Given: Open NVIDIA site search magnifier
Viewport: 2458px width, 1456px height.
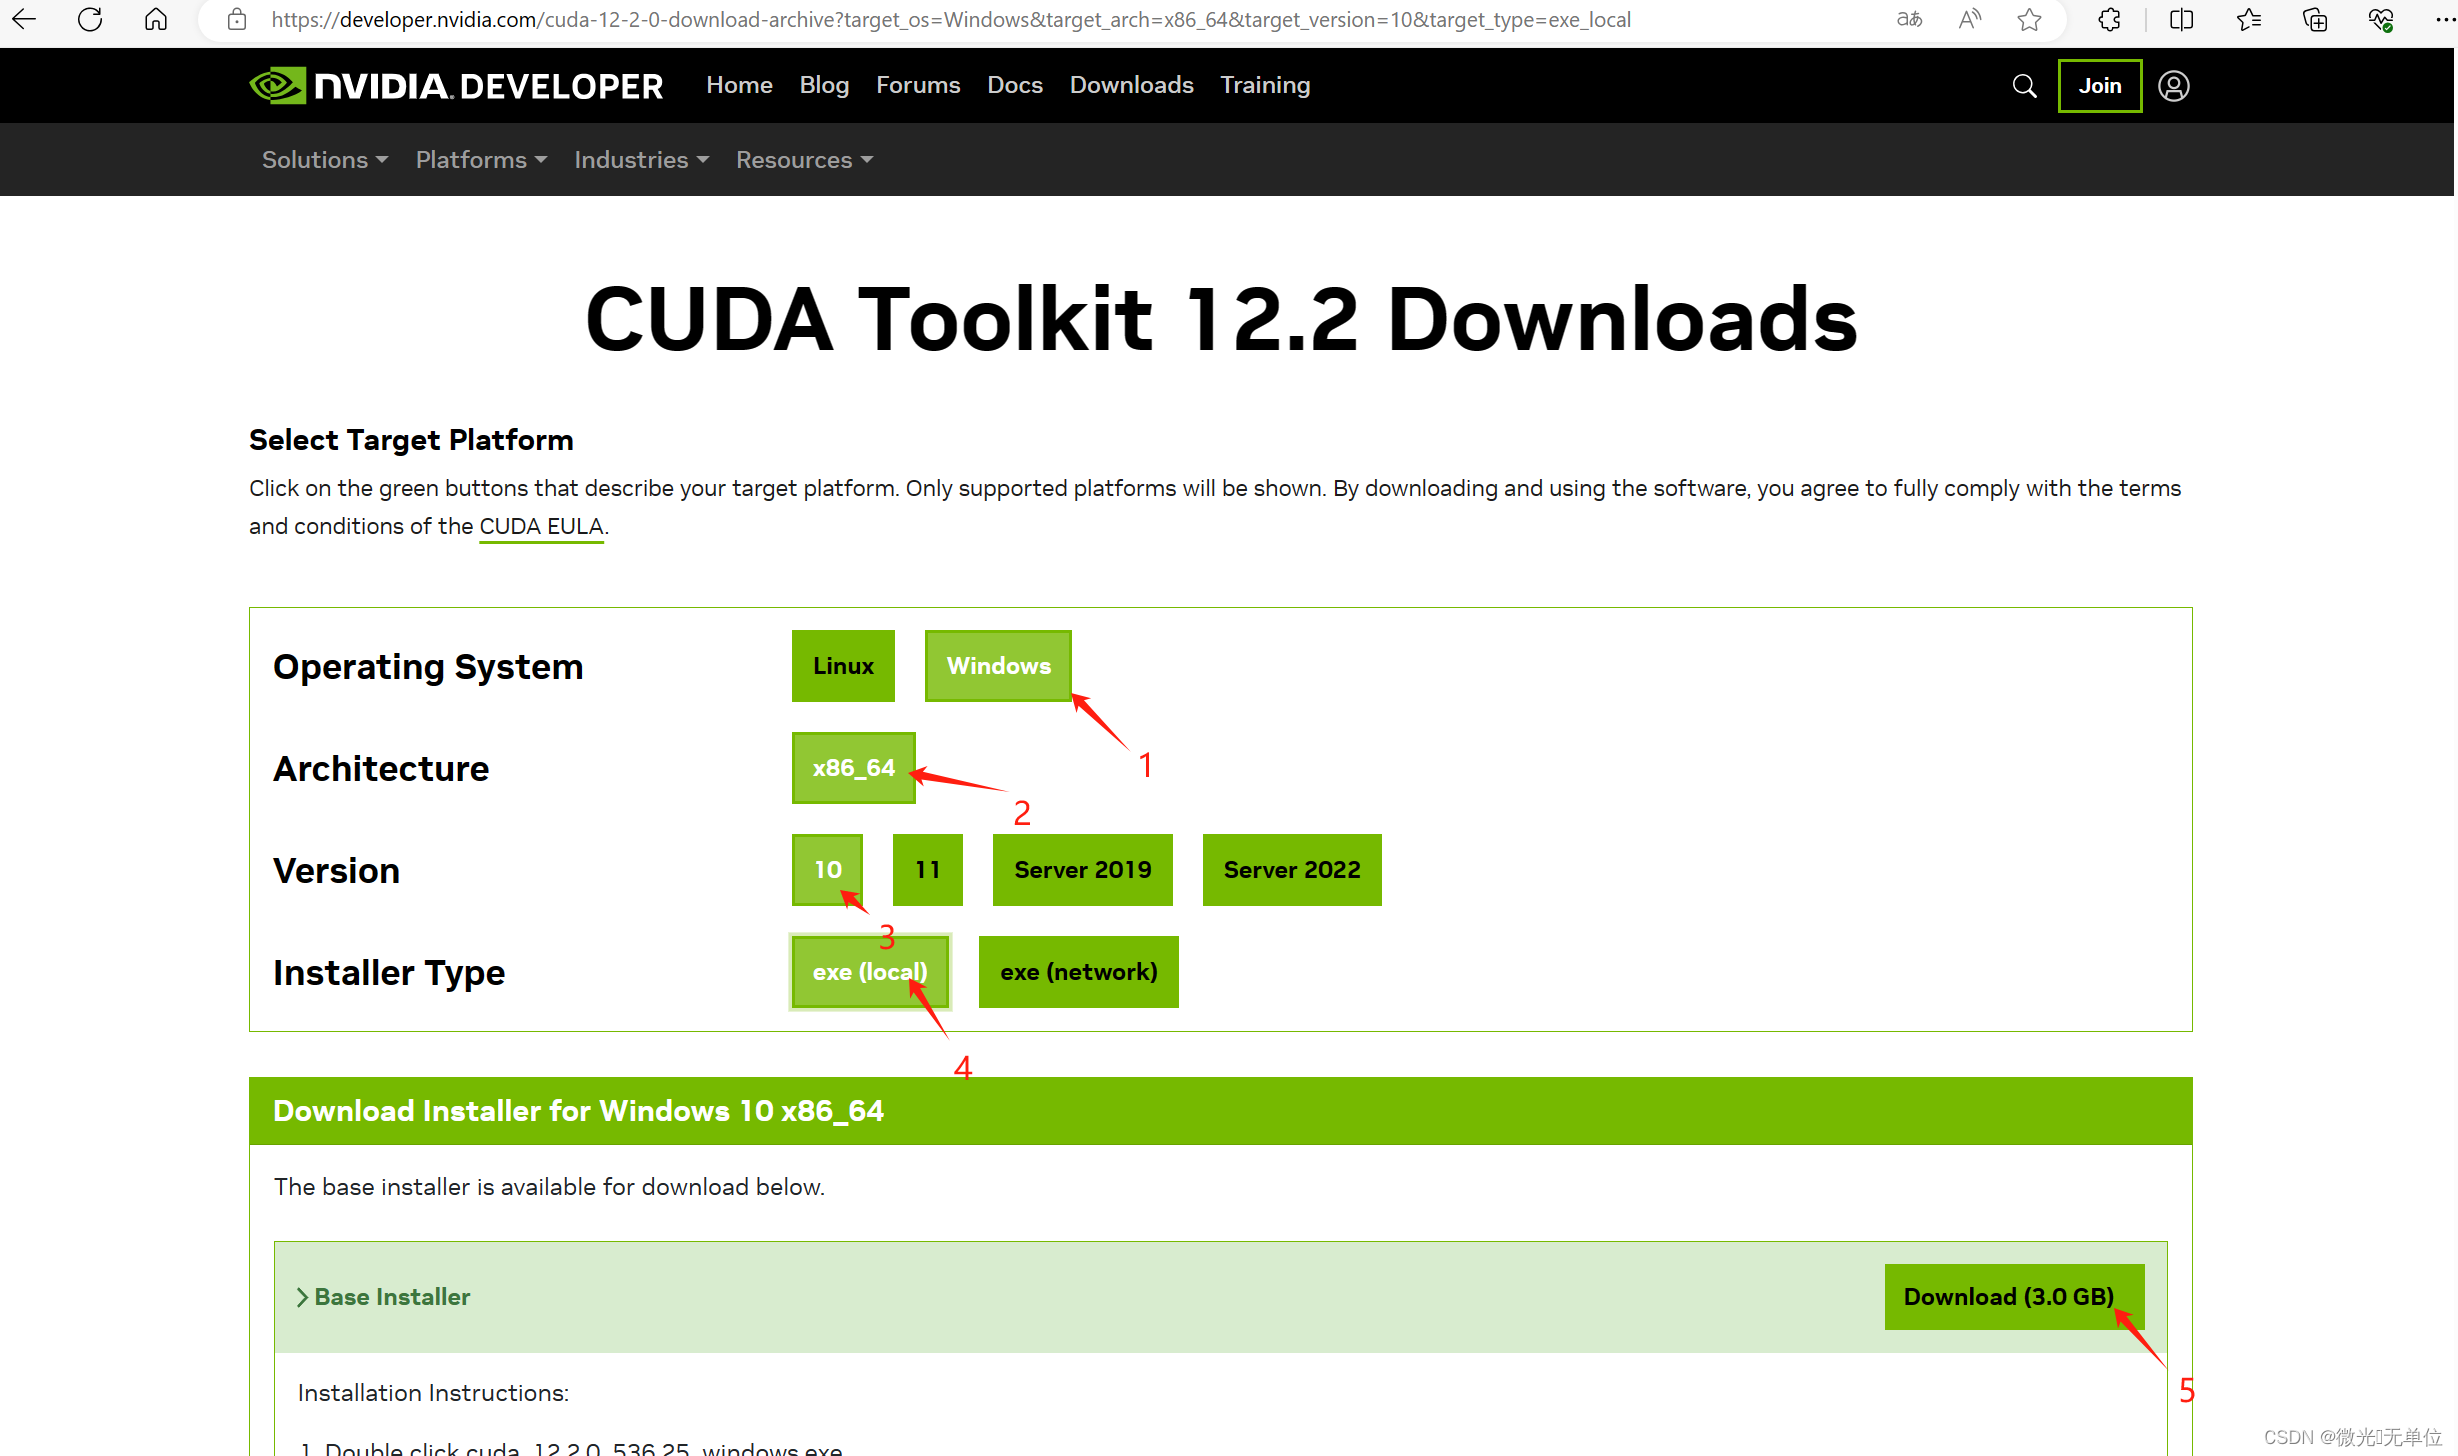Looking at the screenshot, I should click(x=2024, y=86).
